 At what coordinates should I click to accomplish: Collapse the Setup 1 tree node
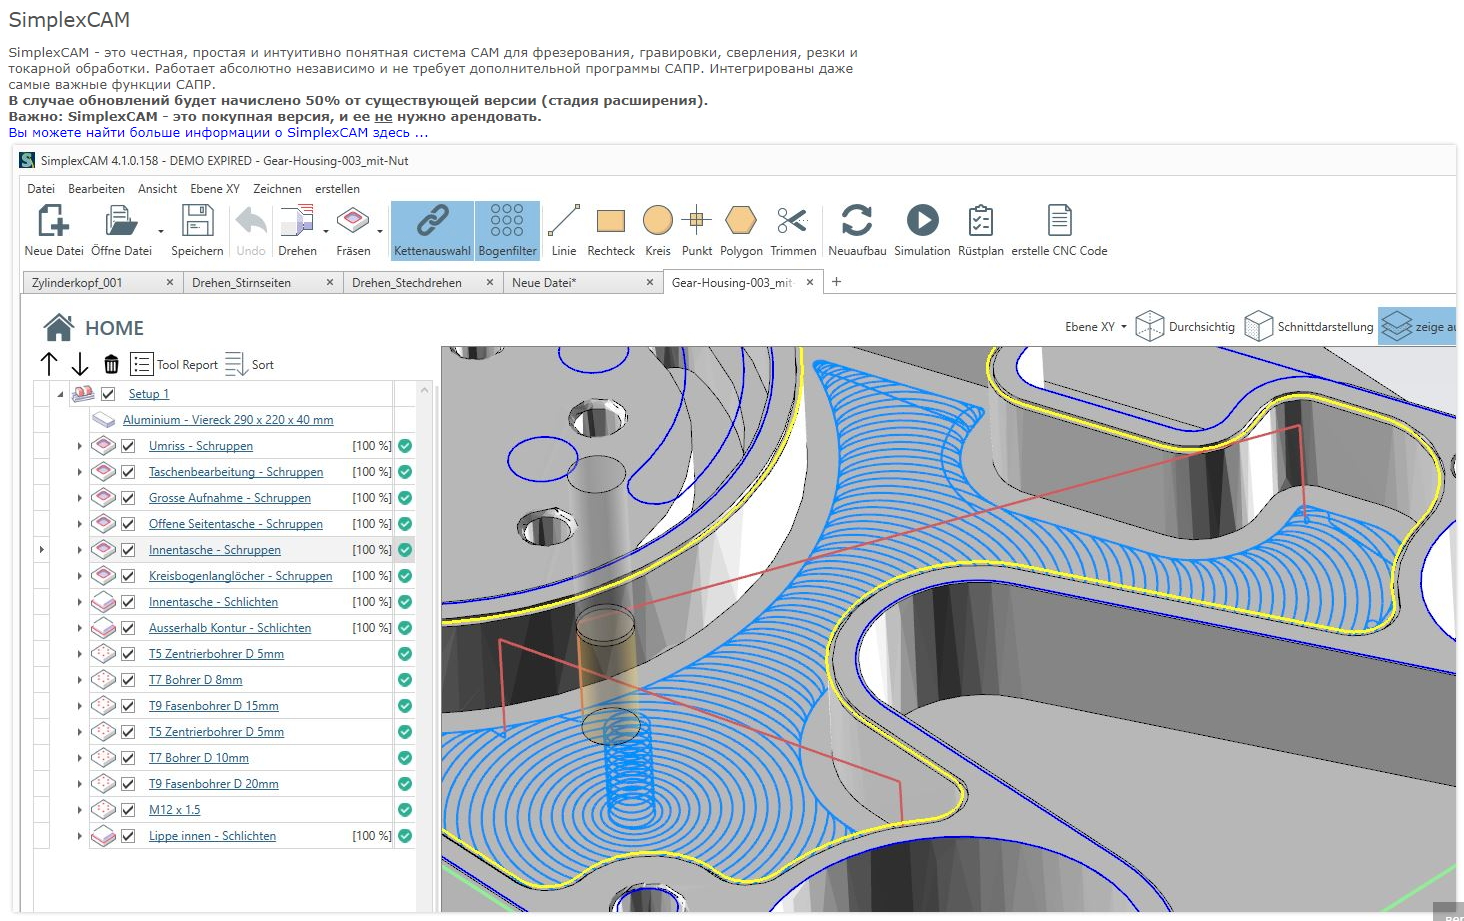pos(60,394)
